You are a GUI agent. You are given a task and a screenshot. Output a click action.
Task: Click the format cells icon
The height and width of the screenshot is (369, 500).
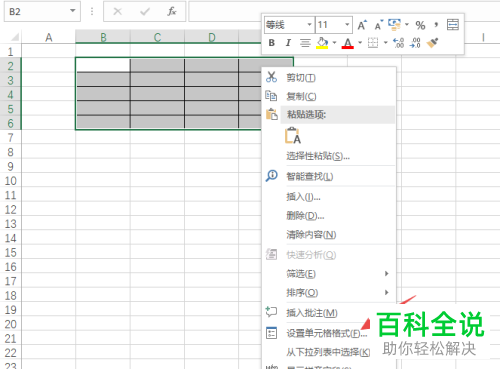[x=271, y=333]
